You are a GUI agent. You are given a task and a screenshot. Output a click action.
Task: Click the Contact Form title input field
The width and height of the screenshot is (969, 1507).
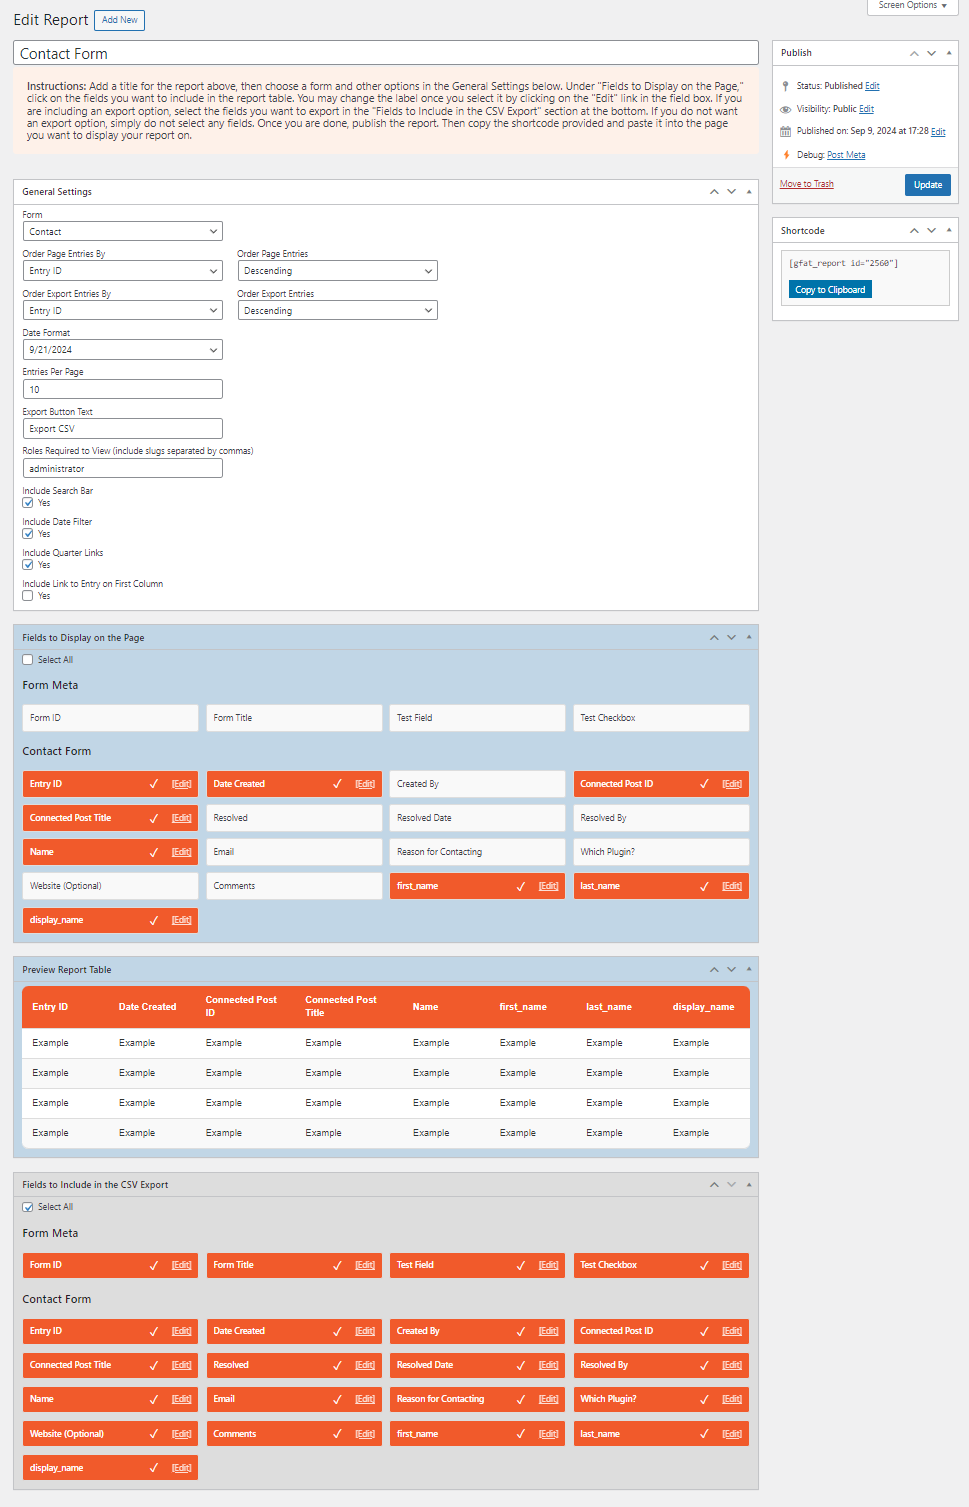(384, 52)
